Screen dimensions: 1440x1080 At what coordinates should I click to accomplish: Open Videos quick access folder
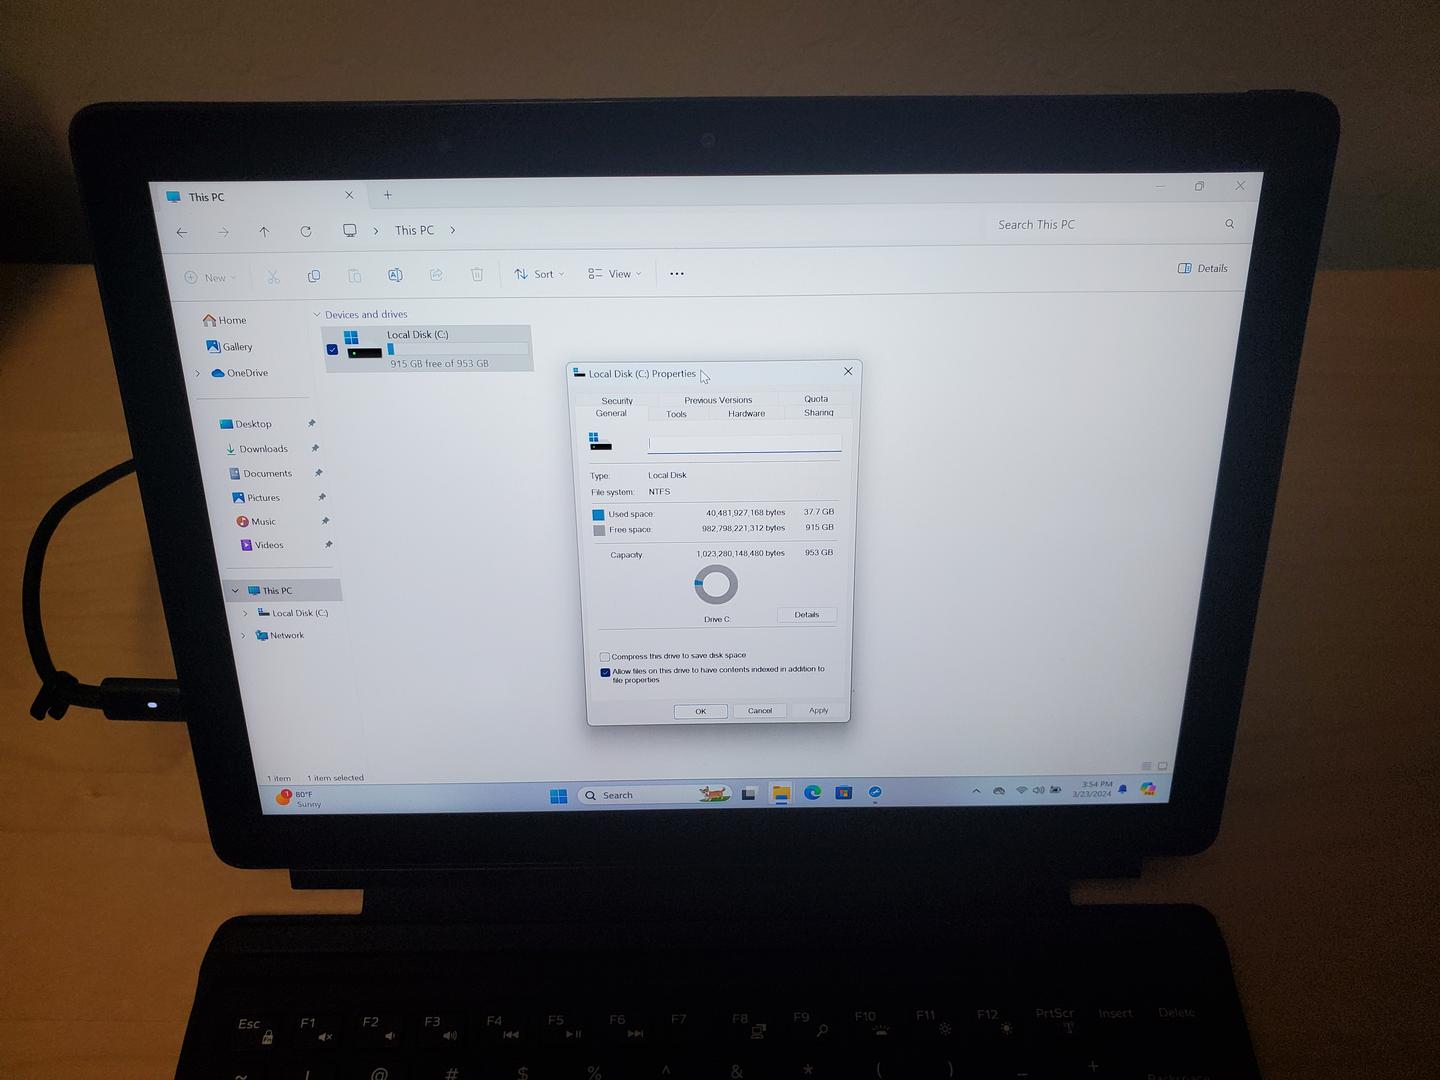[262, 545]
